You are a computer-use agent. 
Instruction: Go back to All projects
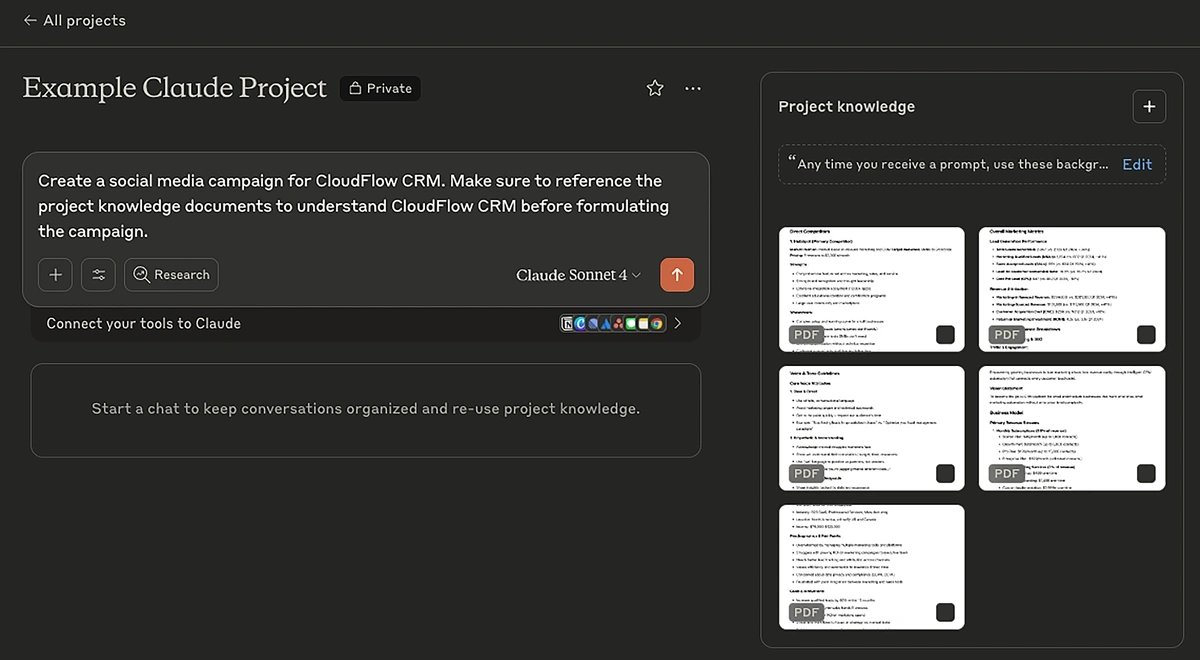point(74,20)
